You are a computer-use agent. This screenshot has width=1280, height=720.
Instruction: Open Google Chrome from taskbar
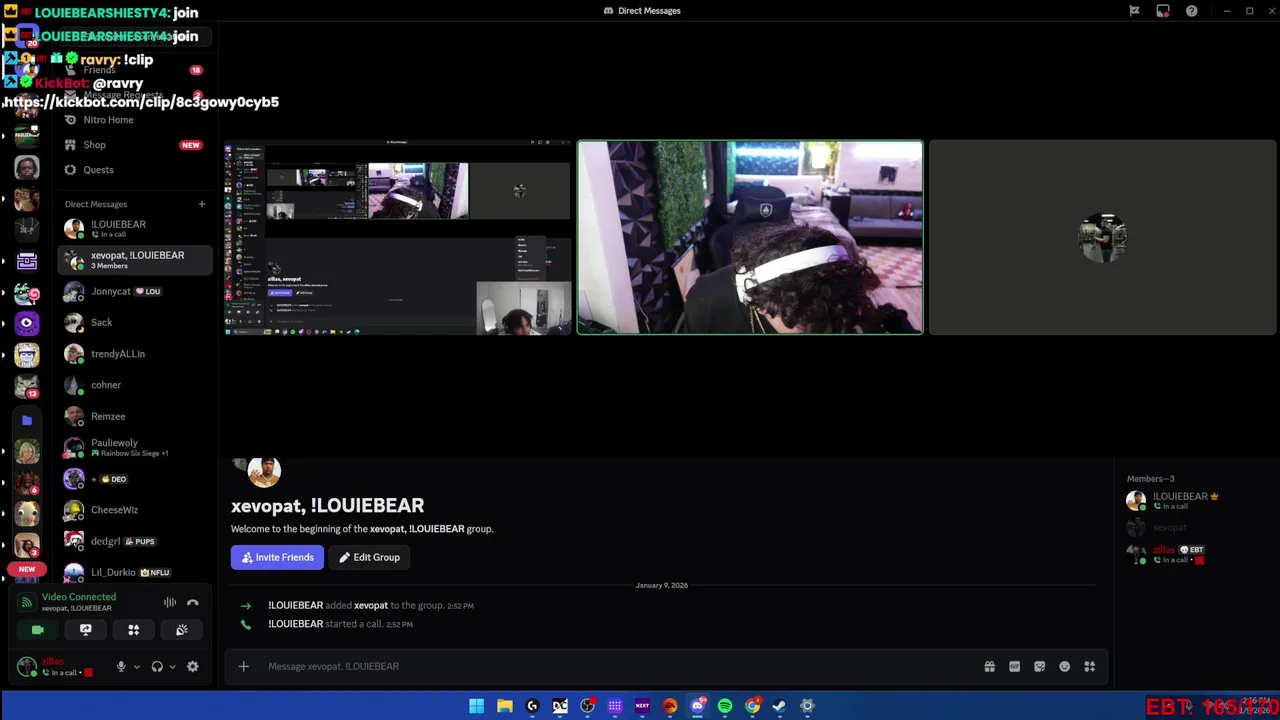[752, 706]
